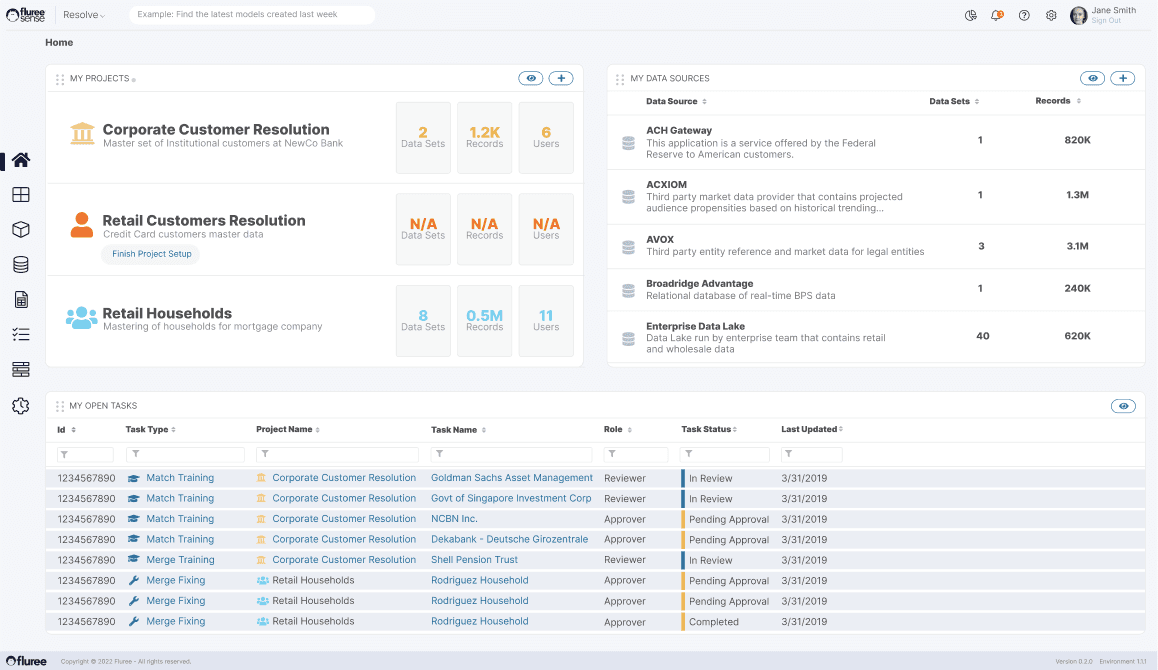Open the grid table icon in sidebar
The height and width of the screenshot is (670, 1158).
pyautogui.click(x=21, y=194)
